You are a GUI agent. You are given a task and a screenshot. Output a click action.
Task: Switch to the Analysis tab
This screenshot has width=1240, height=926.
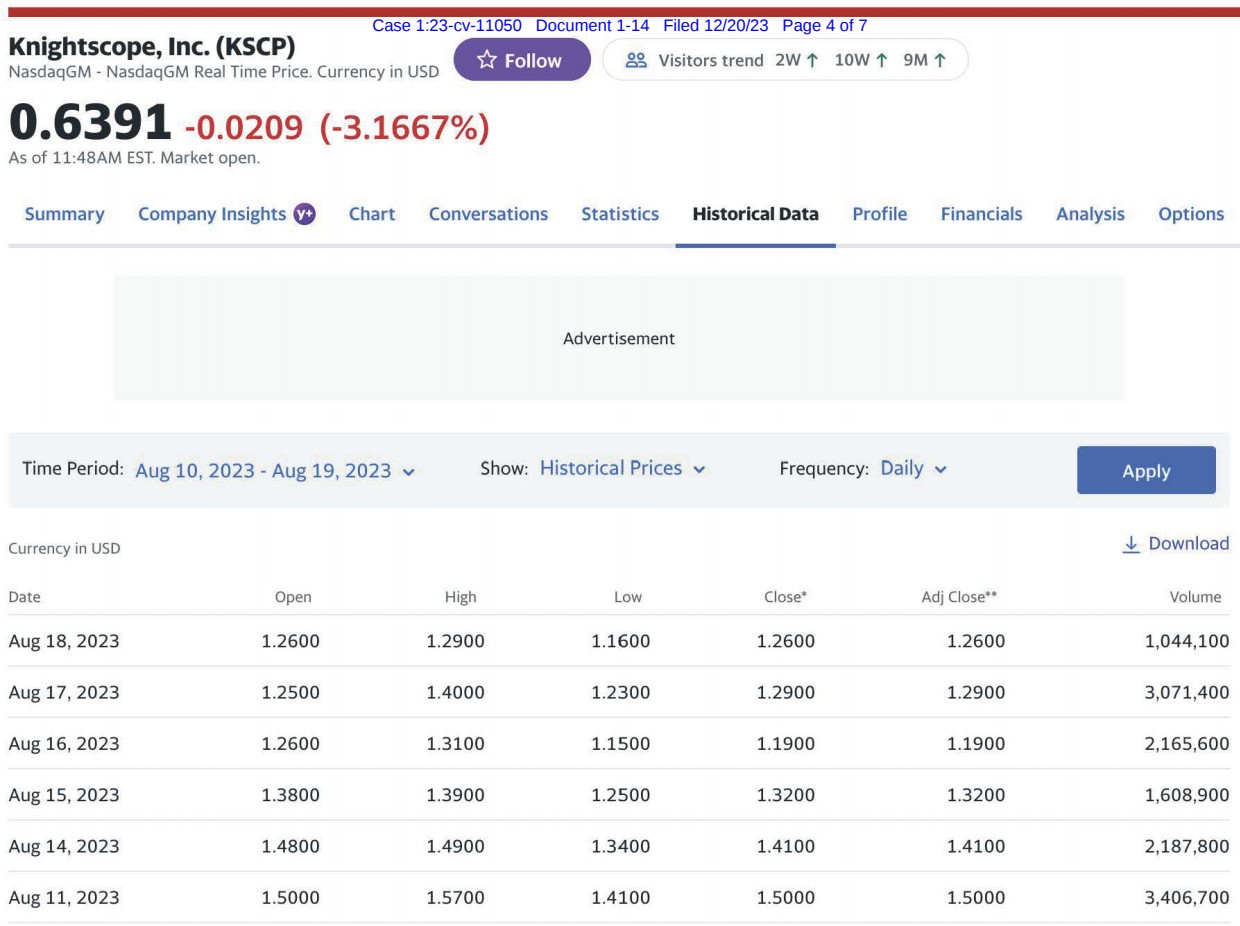click(x=1090, y=214)
